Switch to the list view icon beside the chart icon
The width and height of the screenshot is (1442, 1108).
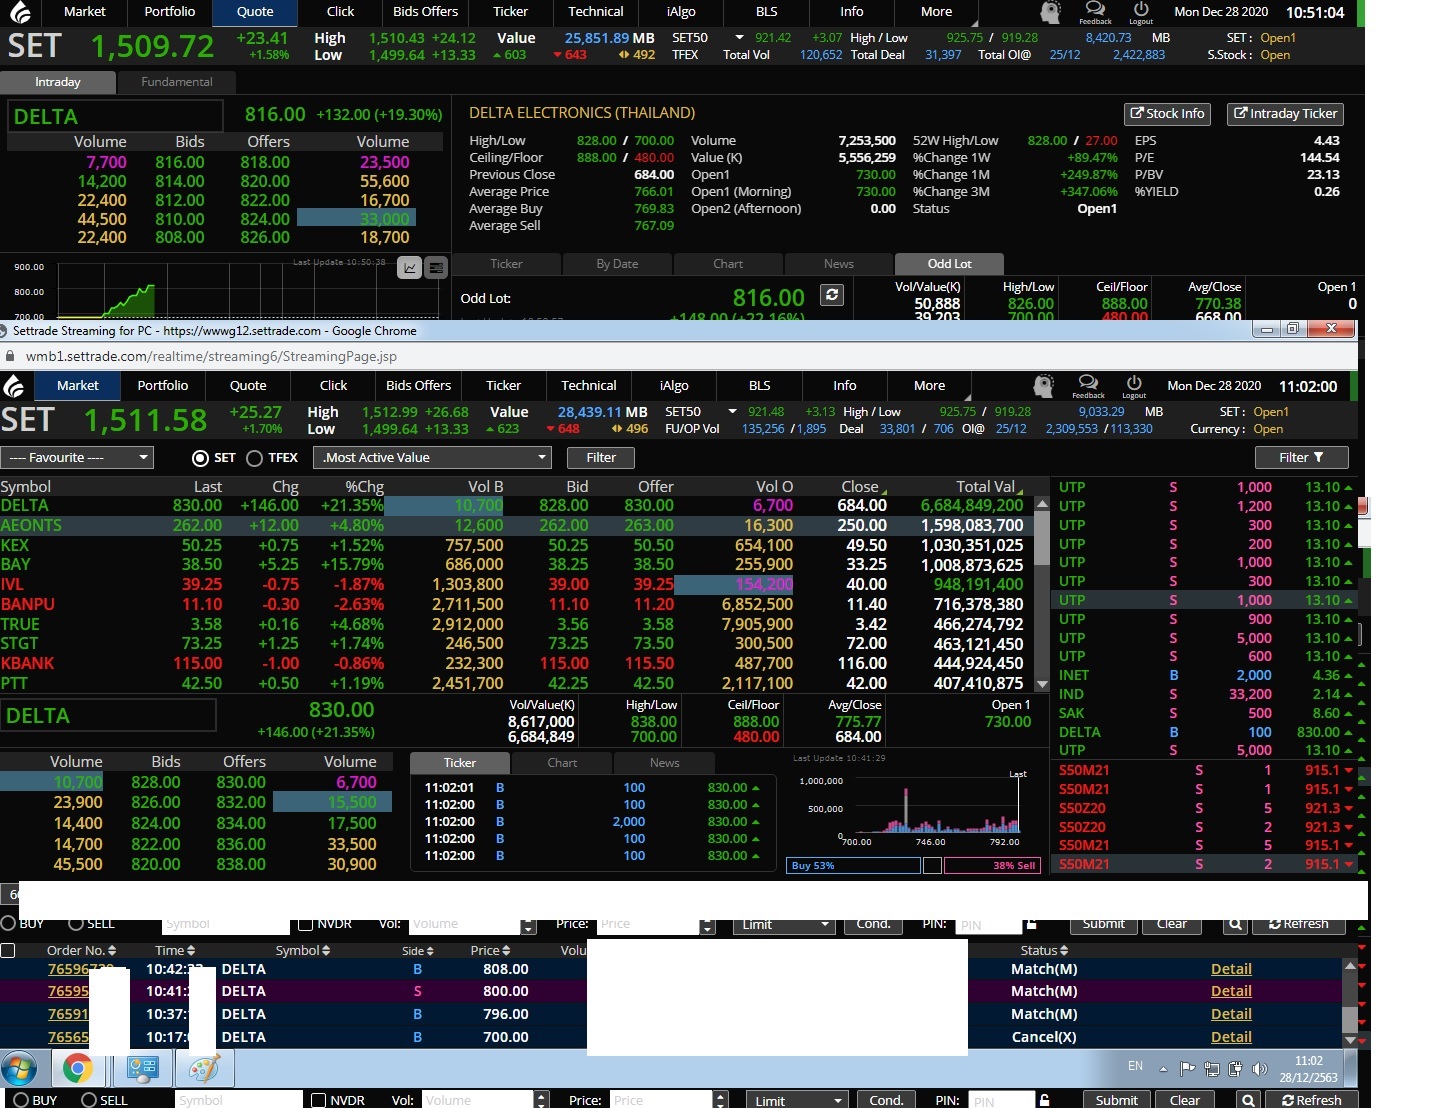435,267
